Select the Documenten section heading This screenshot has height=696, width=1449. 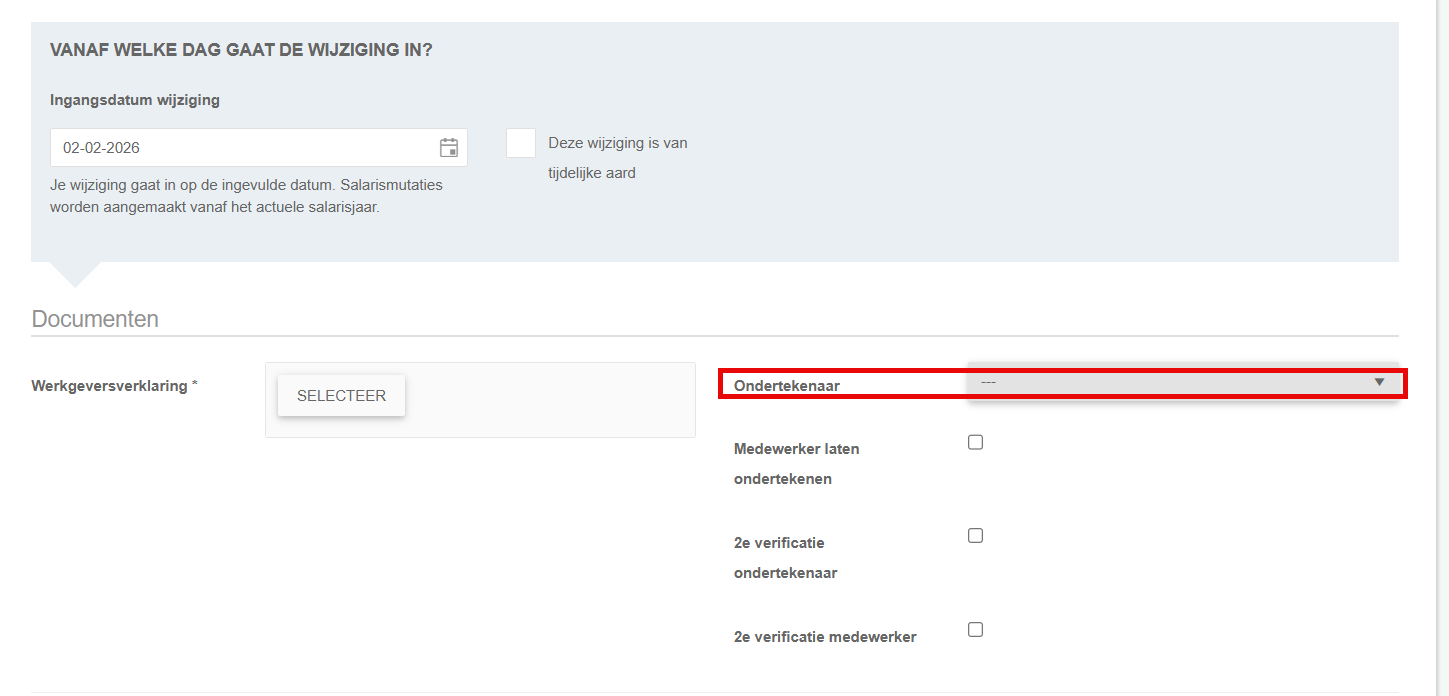click(x=95, y=319)
